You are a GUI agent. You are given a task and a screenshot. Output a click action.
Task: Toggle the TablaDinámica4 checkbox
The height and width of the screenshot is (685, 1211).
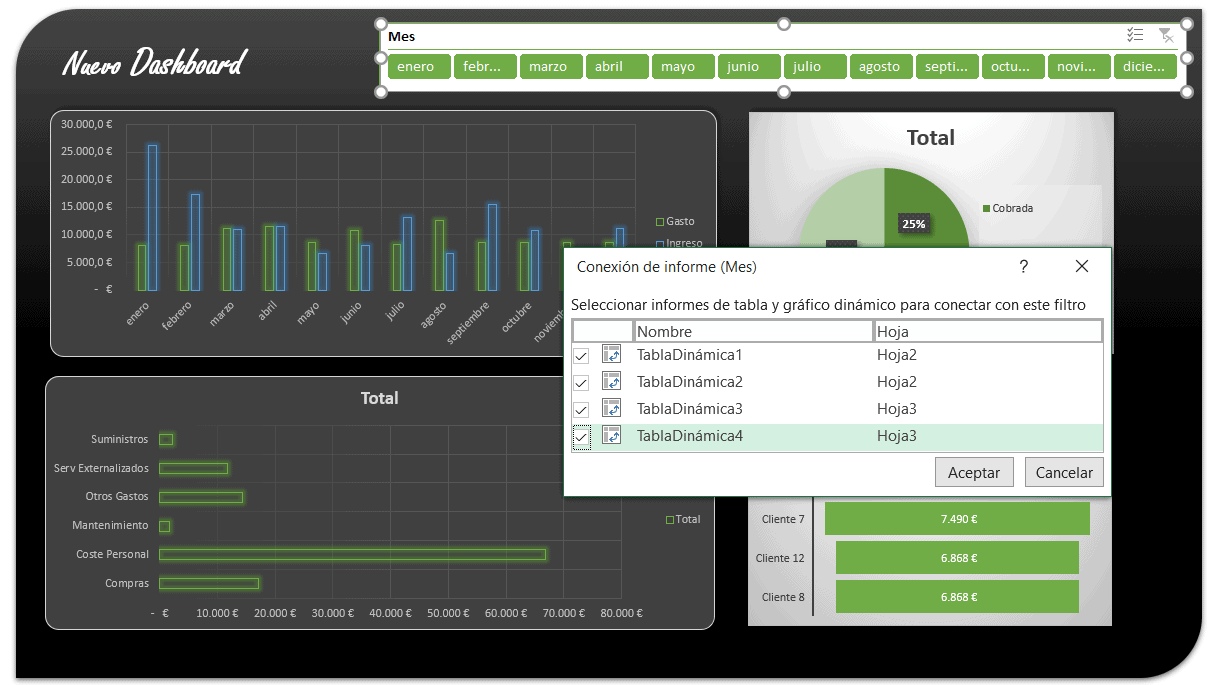point(581,436)
